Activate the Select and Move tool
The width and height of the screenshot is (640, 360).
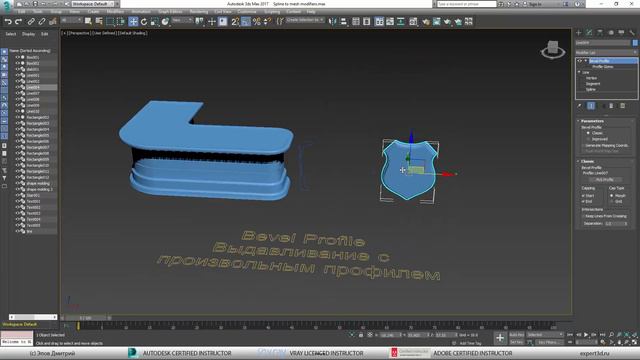133,22
